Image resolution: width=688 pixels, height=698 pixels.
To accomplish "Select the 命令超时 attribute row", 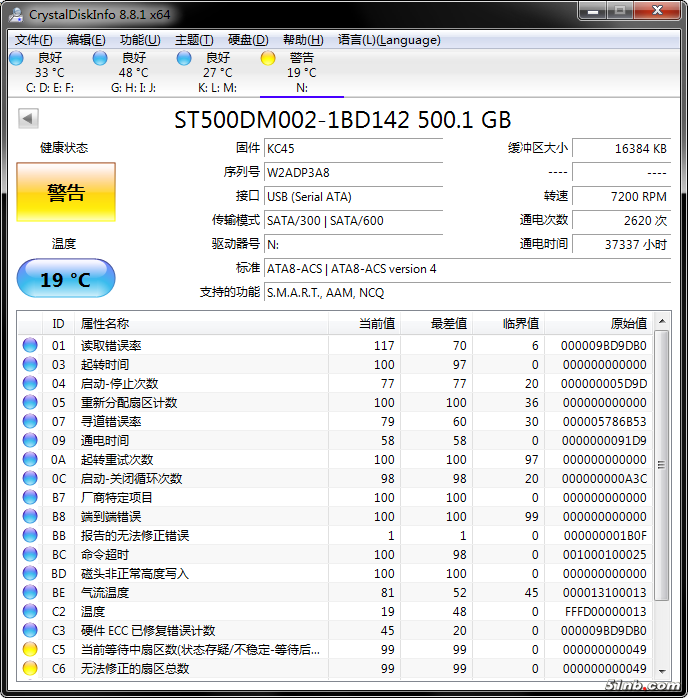I will [x=335, y=554].
